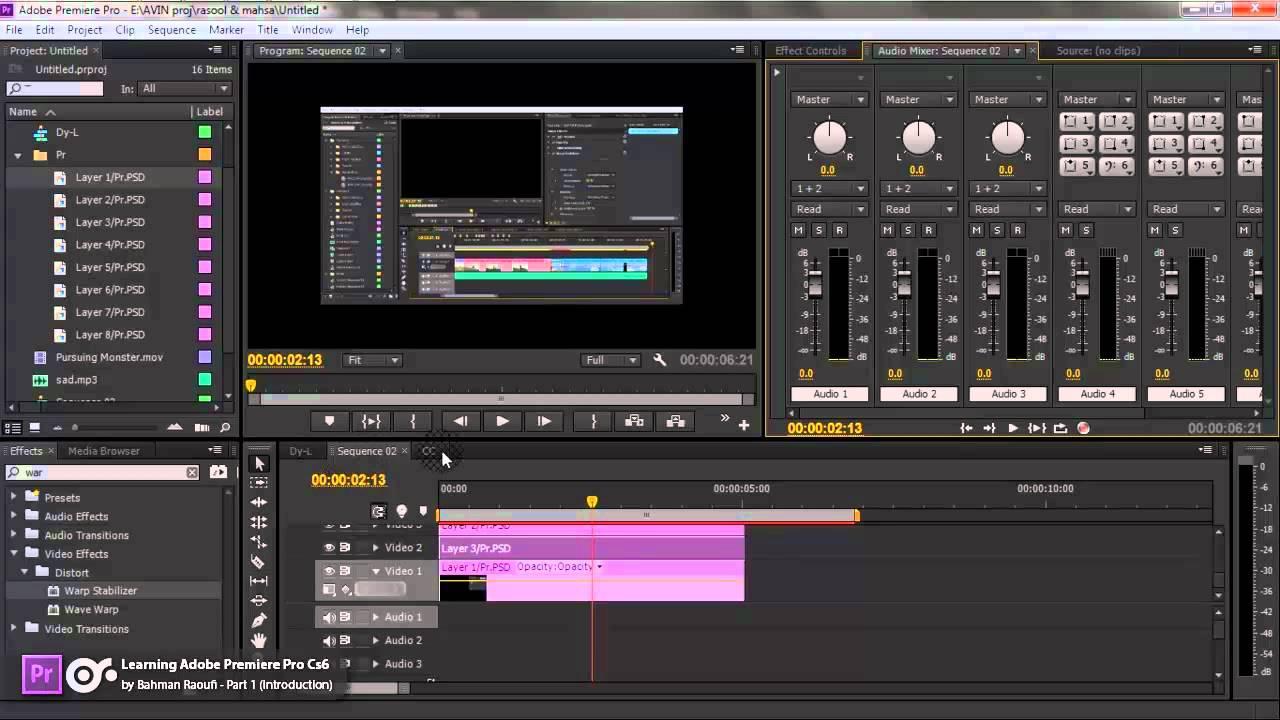
Task: Select the Rolling Edit tool
Action: (259, 522)
